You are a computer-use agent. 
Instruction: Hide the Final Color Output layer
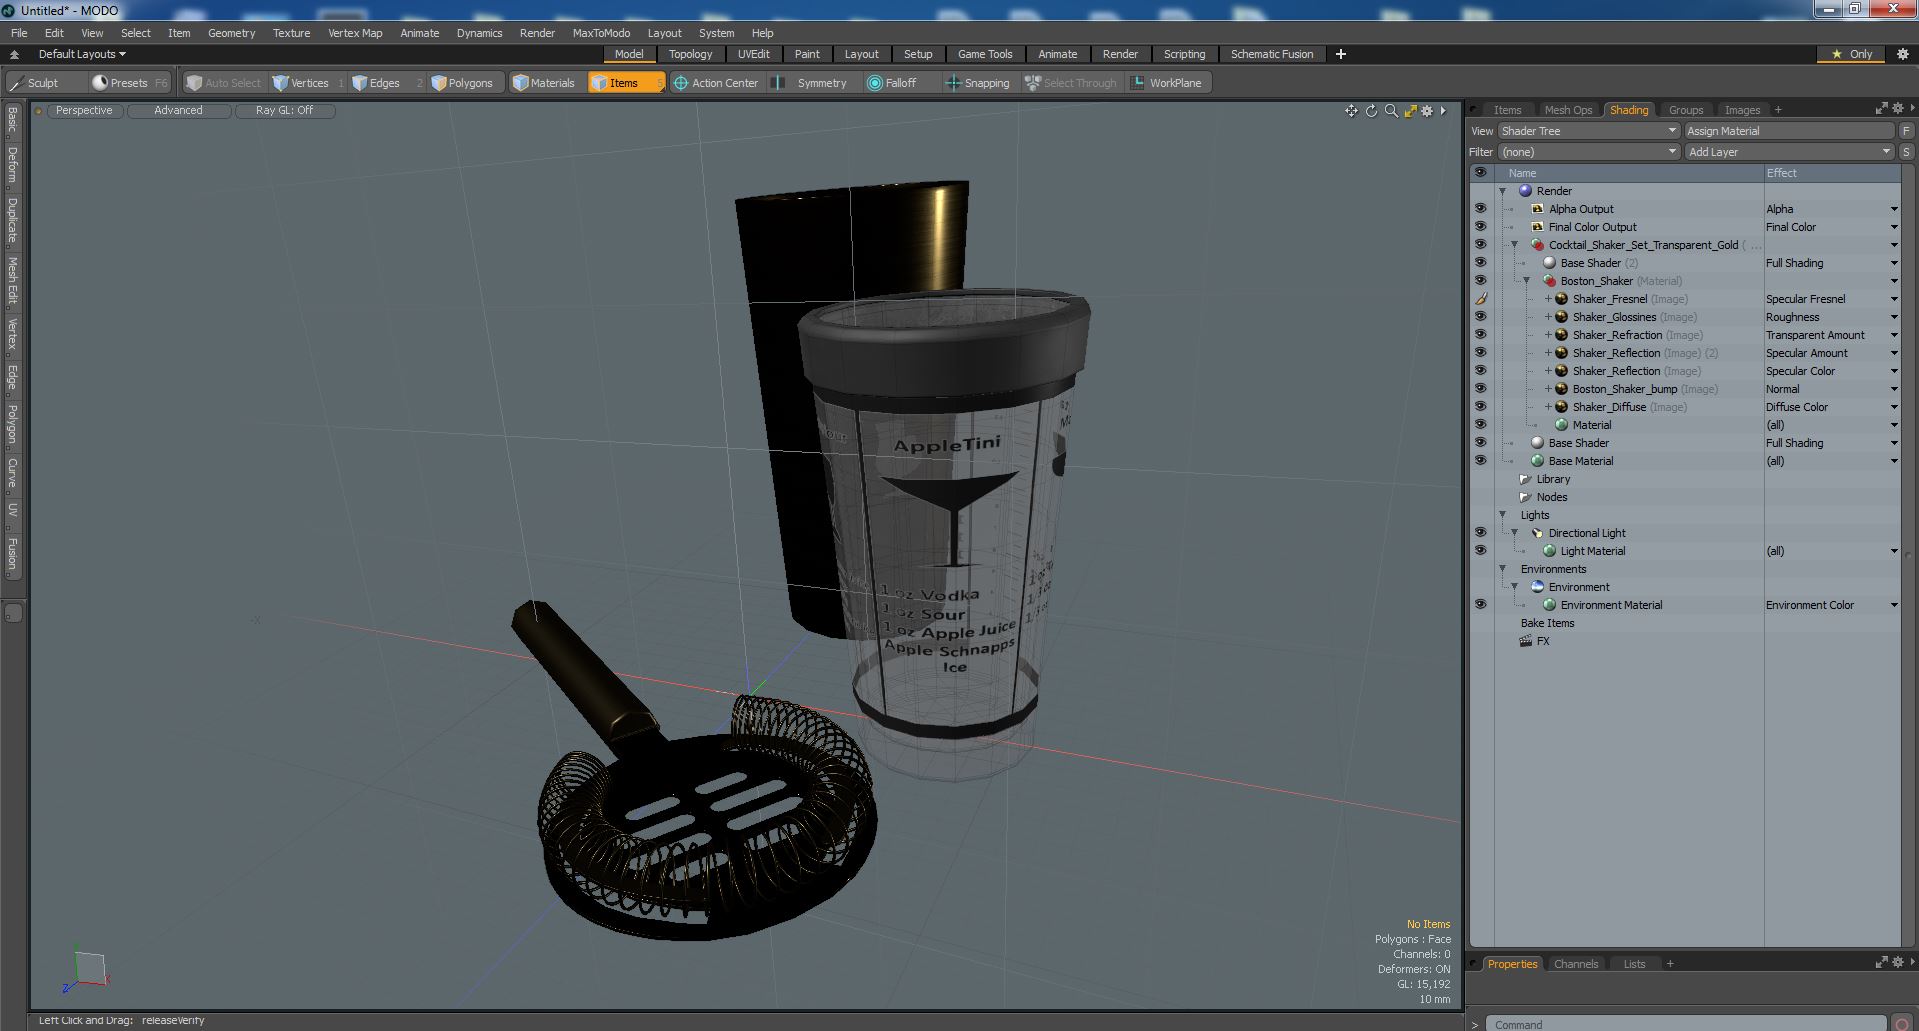coord(1480,227)
